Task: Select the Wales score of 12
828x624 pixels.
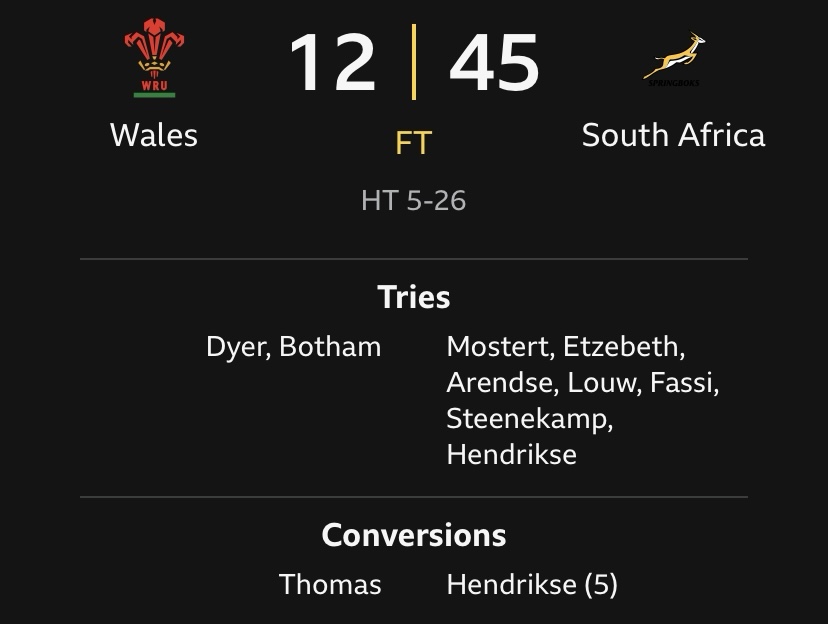Action: click(332, 64)
